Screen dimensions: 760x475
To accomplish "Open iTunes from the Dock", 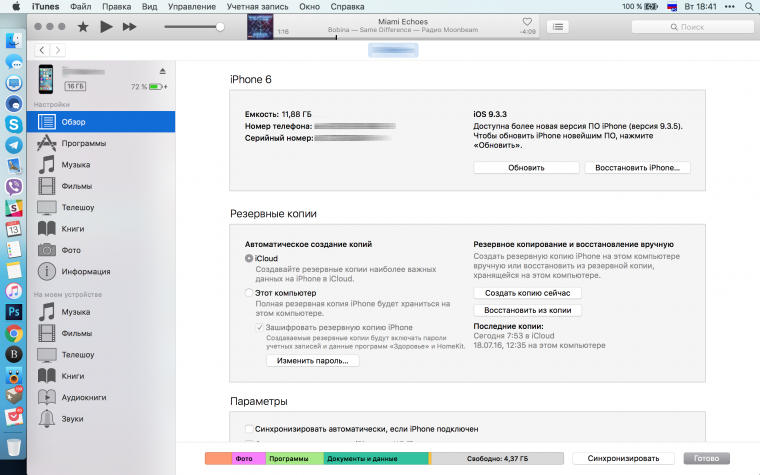I will click(14, 291).
